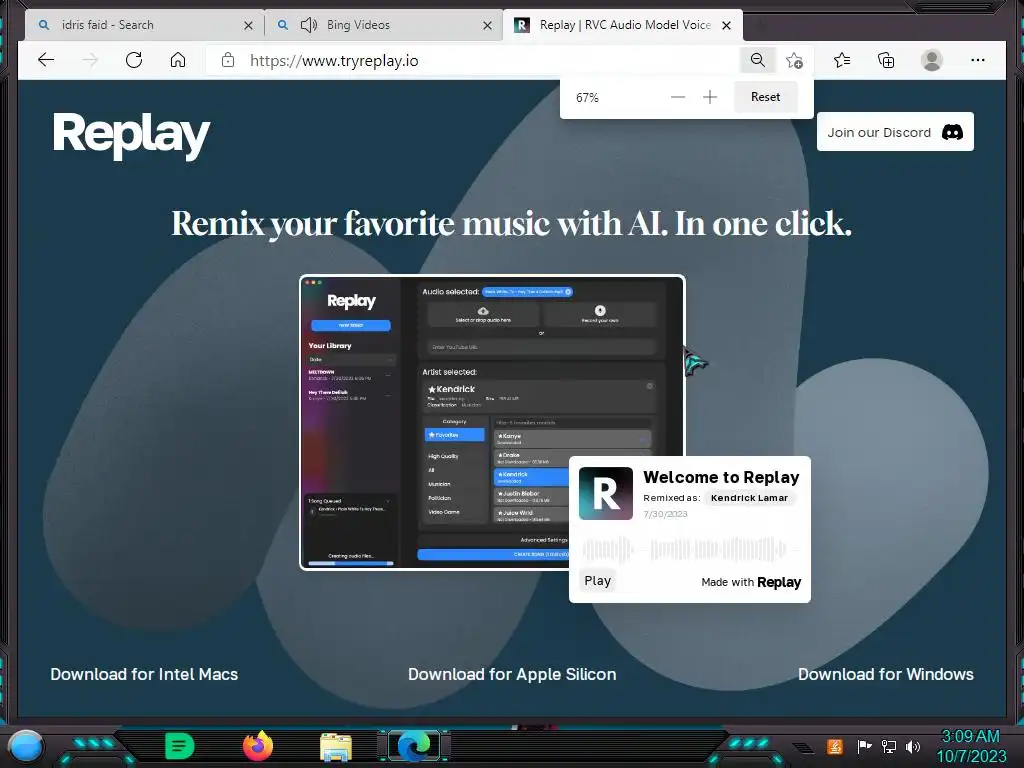Screen dimensions: 1024x768
Task: Open the green notes app taskbar icon
Action: [180, 746]
